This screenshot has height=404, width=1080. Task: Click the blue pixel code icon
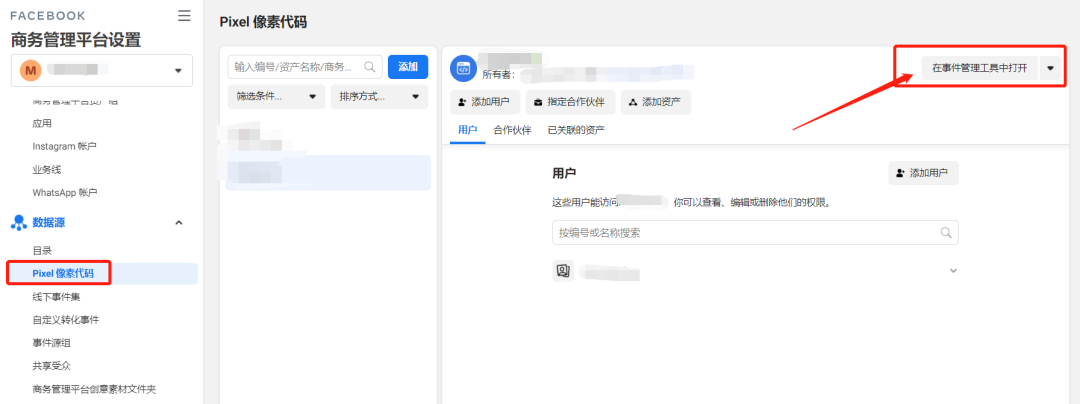(x=464, y=69)
